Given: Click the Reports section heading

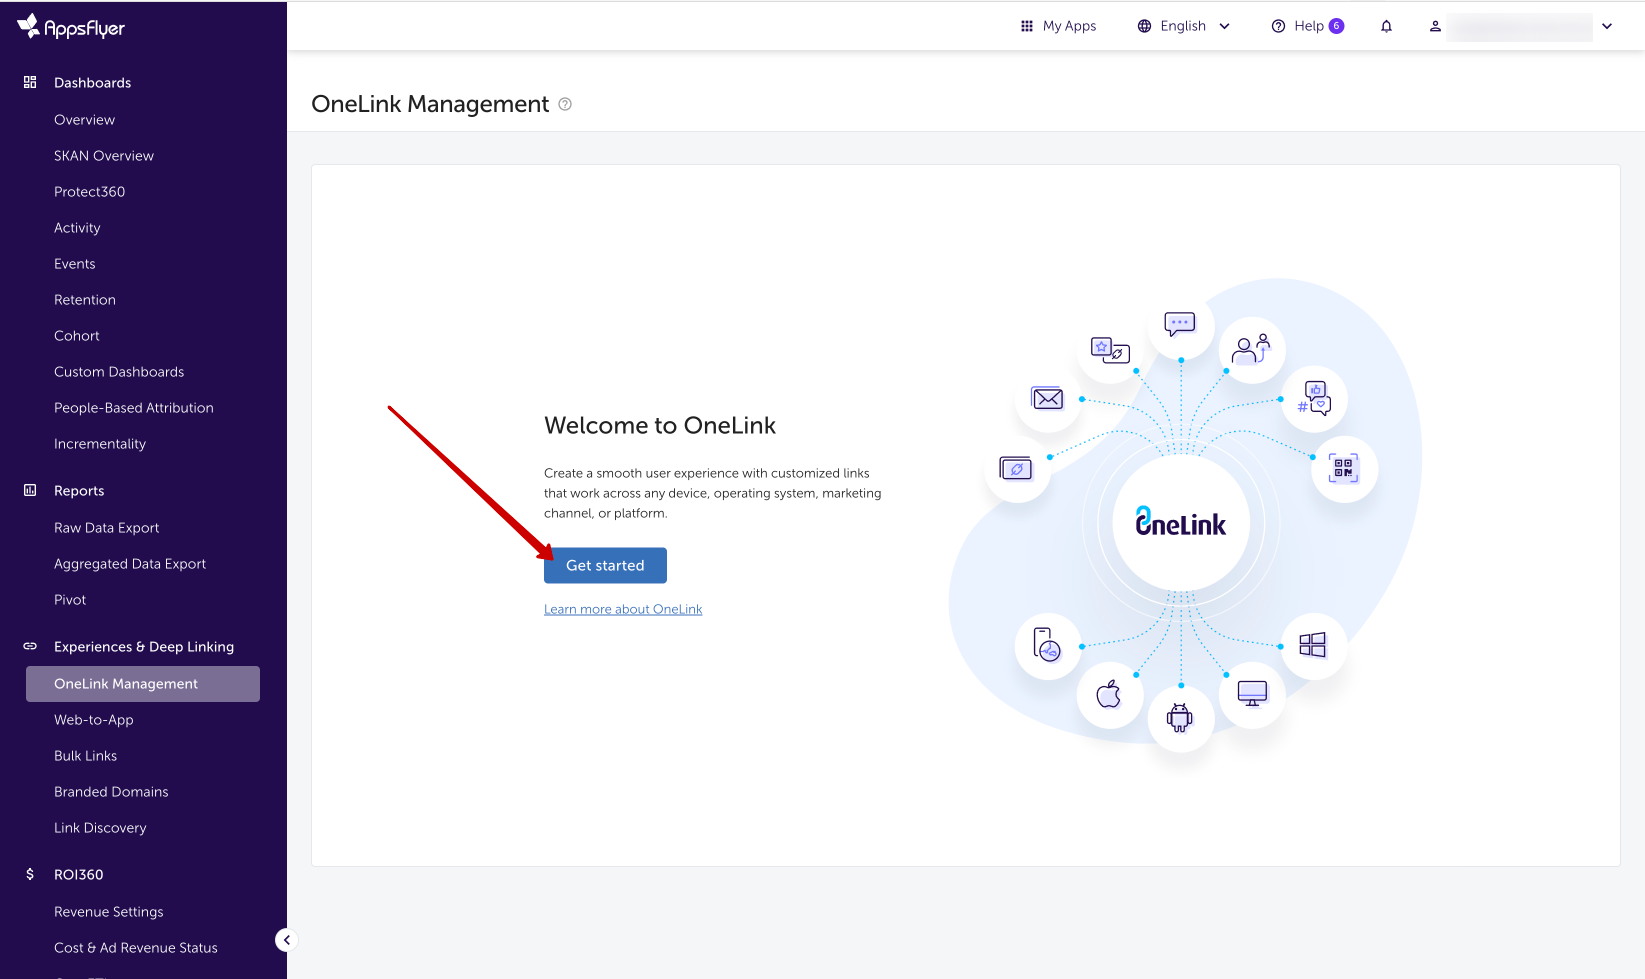Looking at the screenshot, I should pos(79,490).
